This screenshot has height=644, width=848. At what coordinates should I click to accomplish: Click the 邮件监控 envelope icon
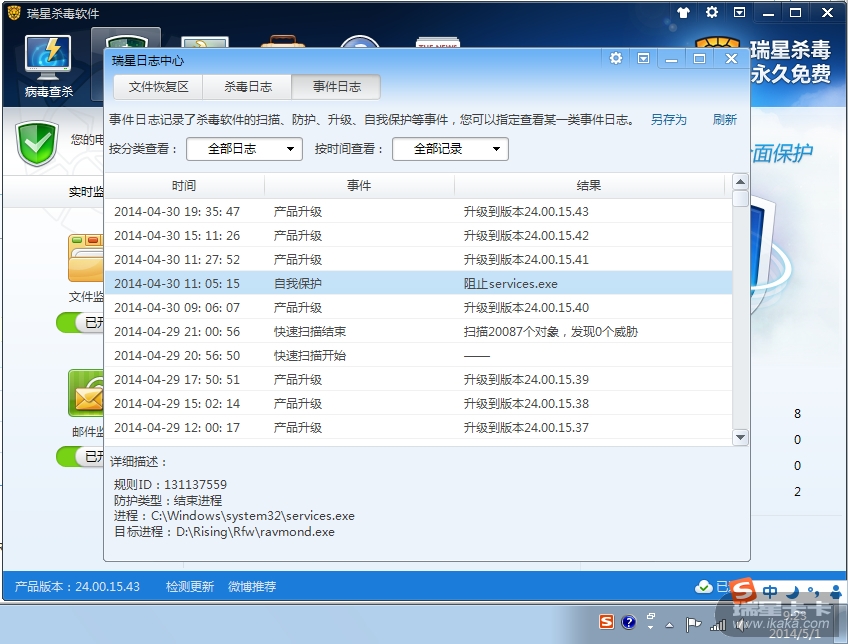[x=86, y=393]
